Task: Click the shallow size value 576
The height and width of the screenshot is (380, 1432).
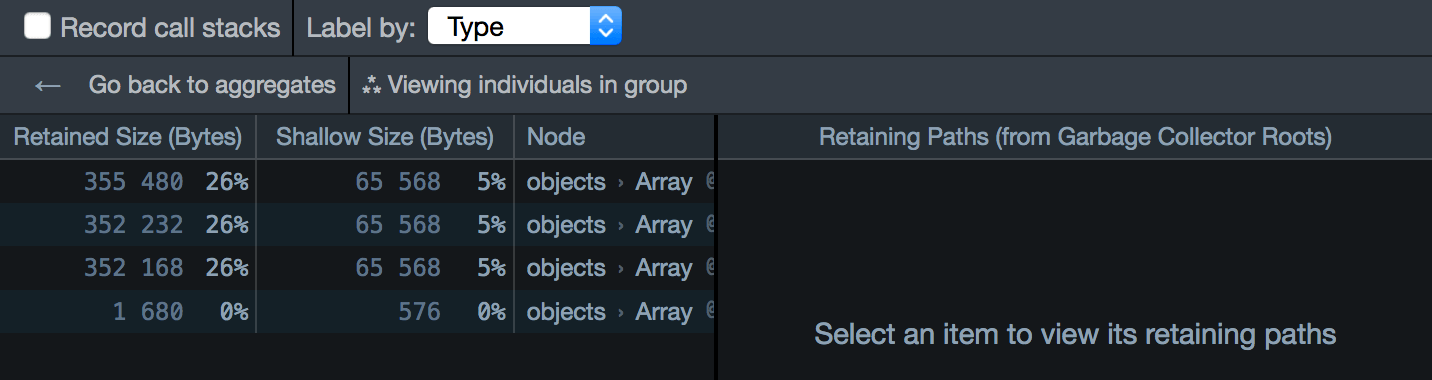Action: pos(418,312)
